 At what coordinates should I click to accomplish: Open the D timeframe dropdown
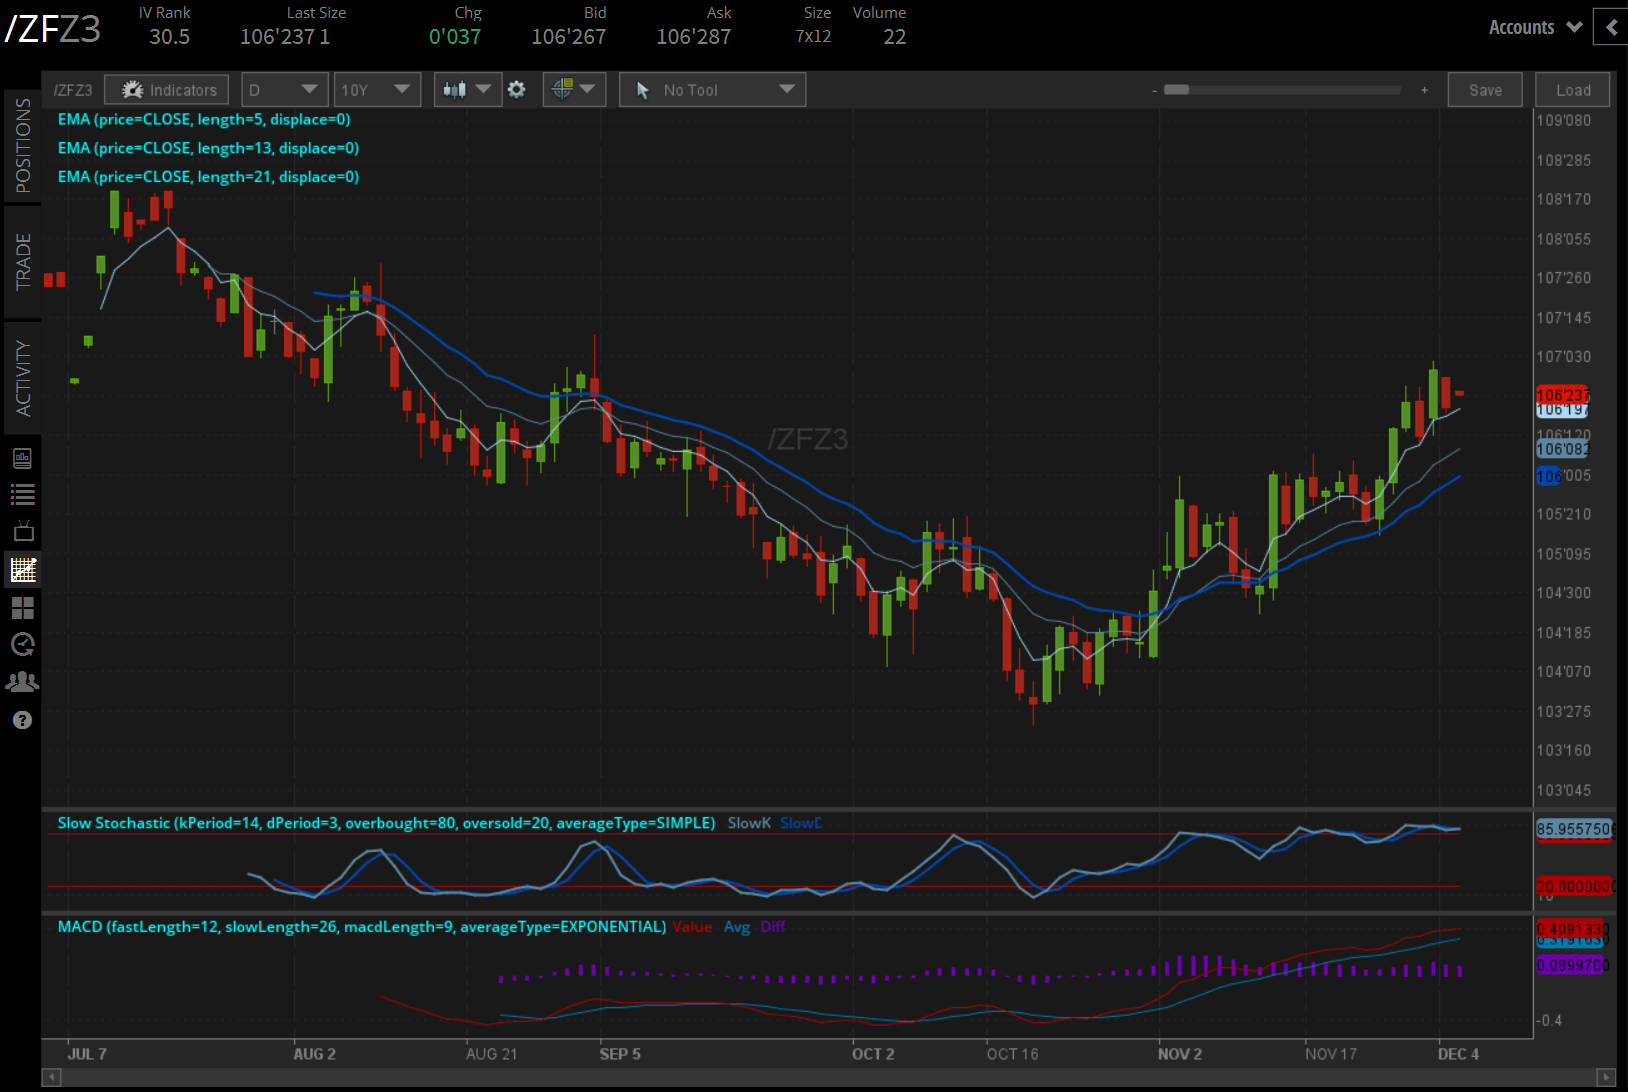point(284,89)
